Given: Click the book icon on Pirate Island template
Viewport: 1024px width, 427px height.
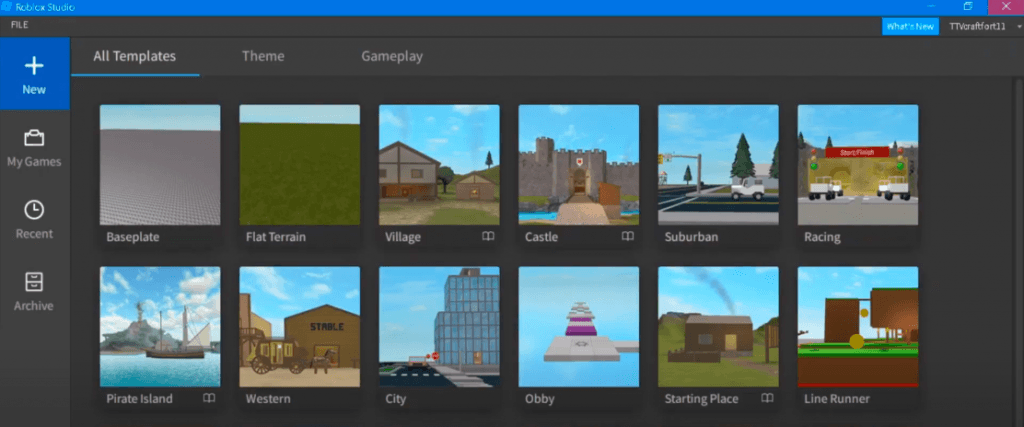Looking at the screenshot, I should (x=208, y=398).
